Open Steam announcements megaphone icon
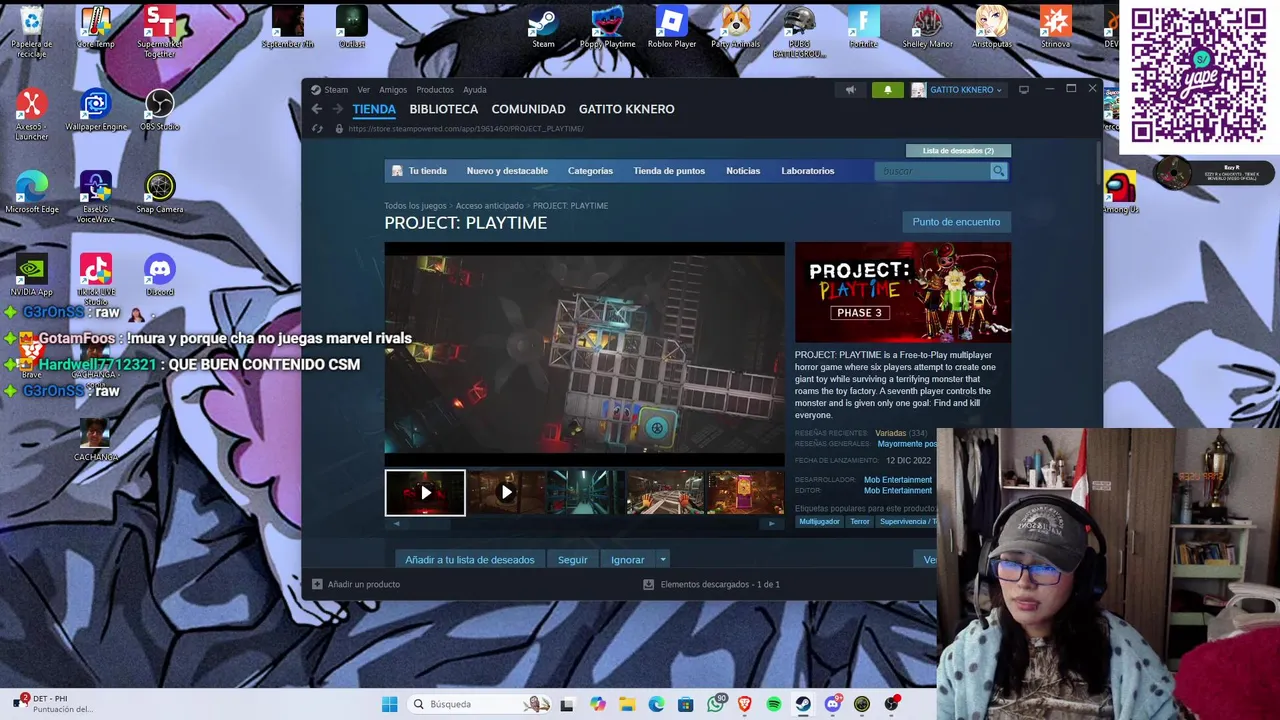The image size is (1280, 720). click(851, 90)
